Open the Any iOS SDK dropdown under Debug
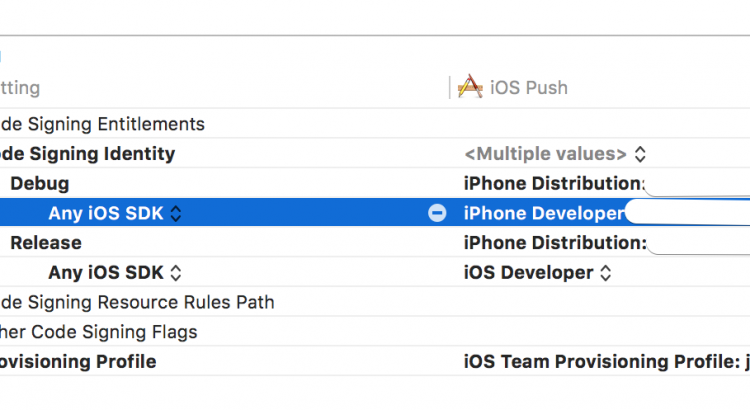This screenshot has width=750, height=410. 115,213
